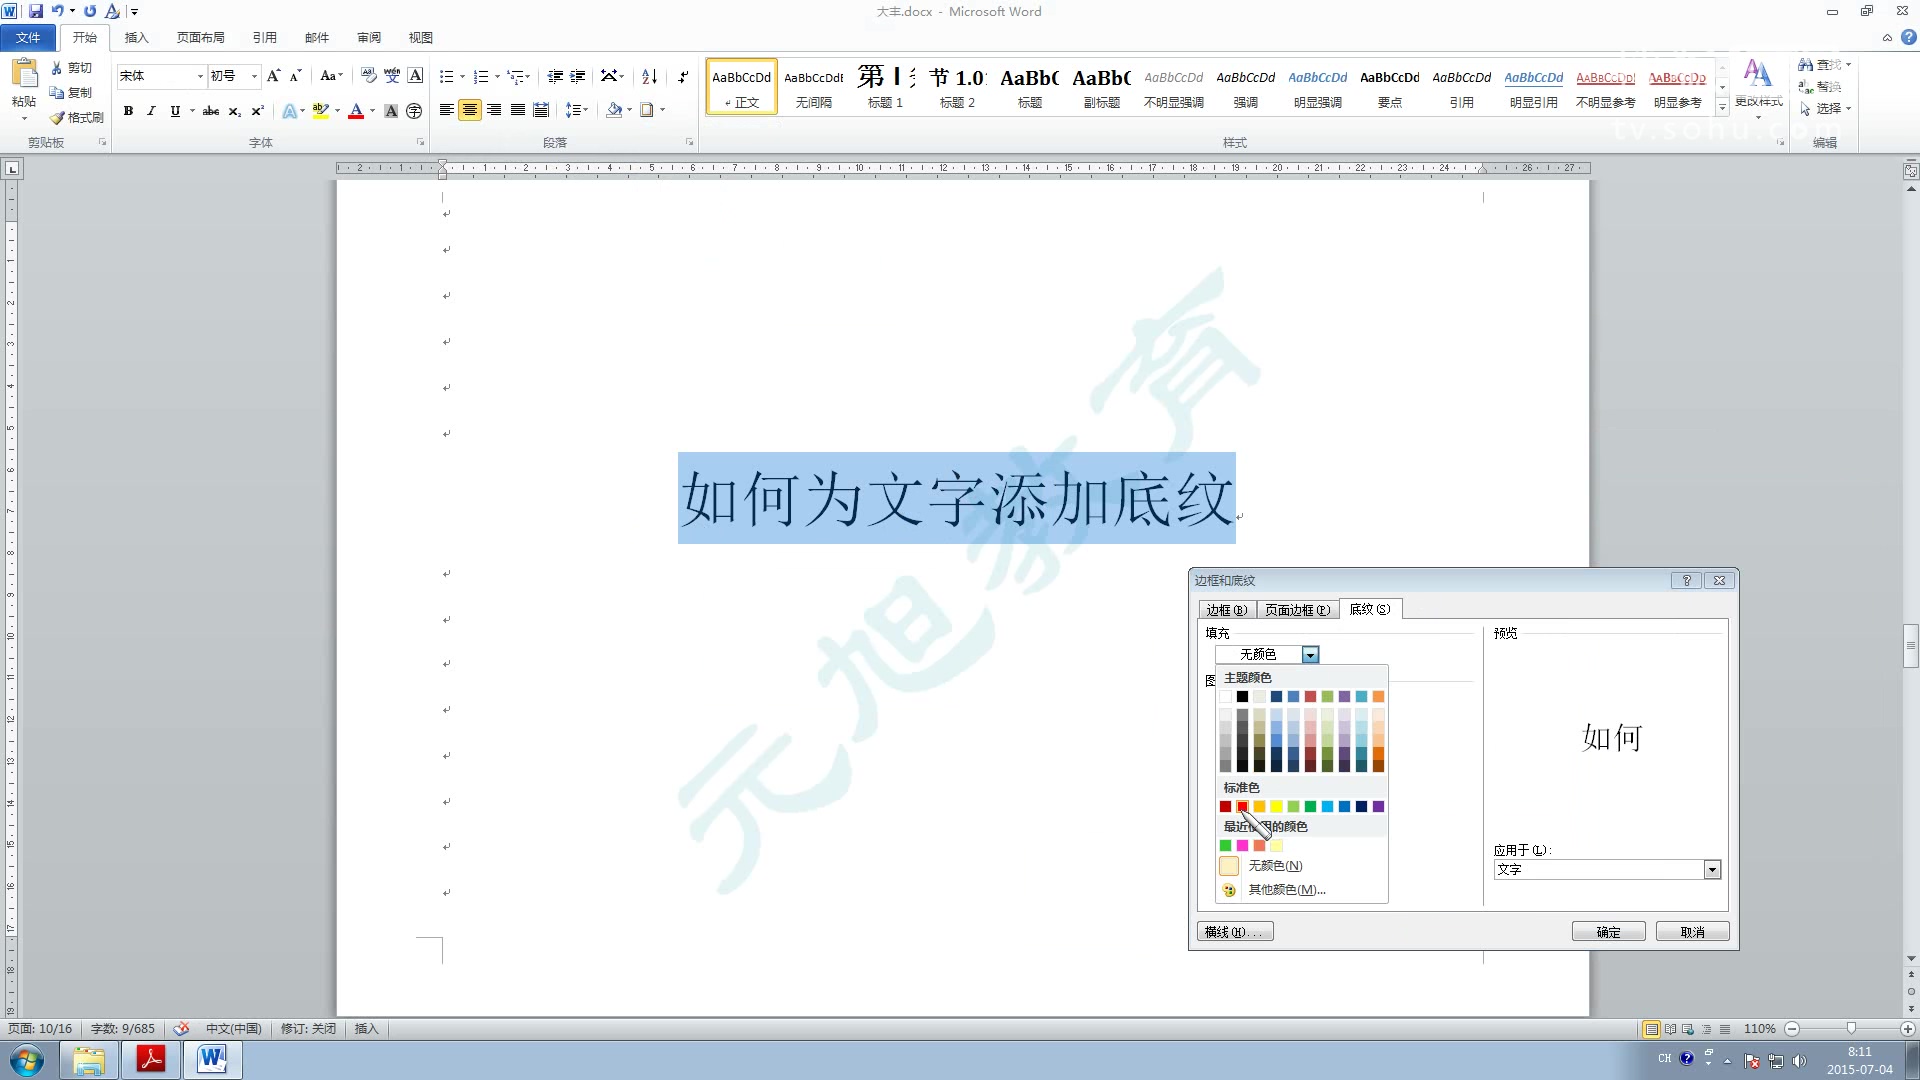Open Adobe Reader from the taskbar
The width and height of the screenshot is (1920, 1080).
[x=151, y=1060]
